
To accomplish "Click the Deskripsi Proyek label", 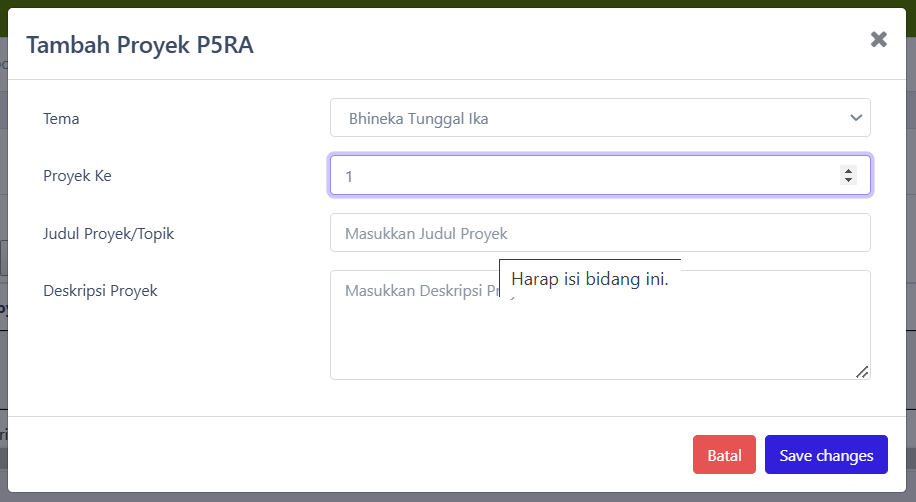I will click(x=100, y=291).
